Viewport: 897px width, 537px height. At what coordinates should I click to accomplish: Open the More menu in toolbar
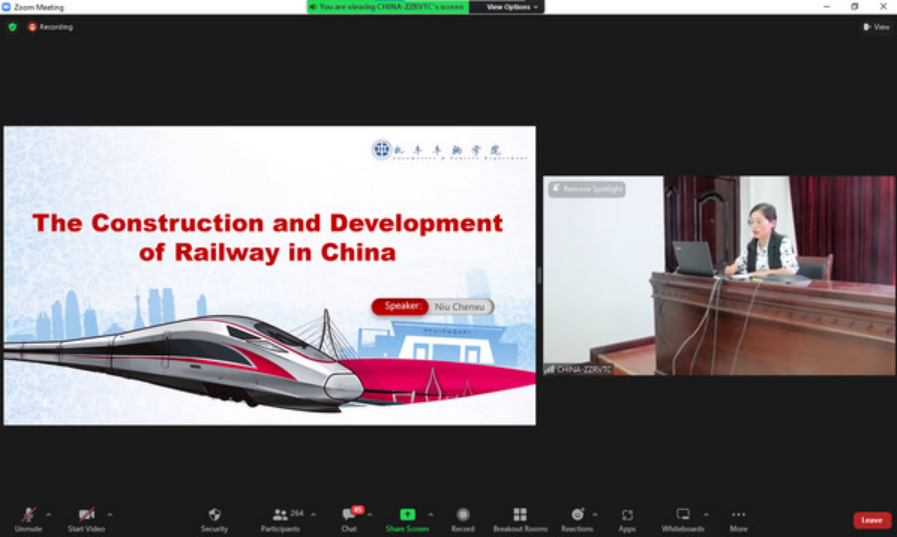tap(738, 515)
